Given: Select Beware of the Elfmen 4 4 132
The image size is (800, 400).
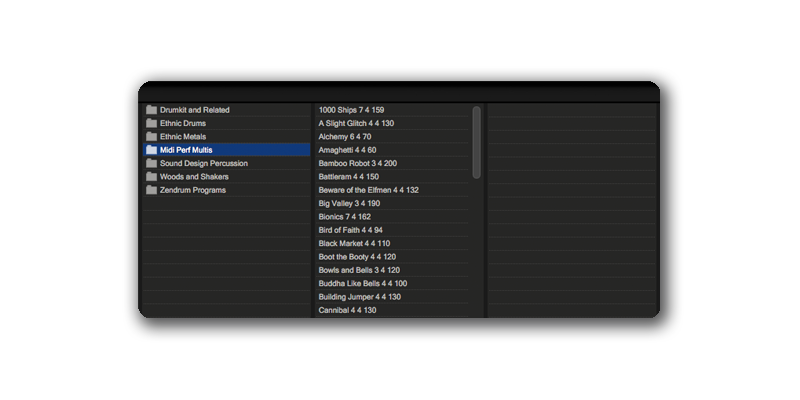Looking at the screenshot, I should pyautogui.click(x=368, y=190).
